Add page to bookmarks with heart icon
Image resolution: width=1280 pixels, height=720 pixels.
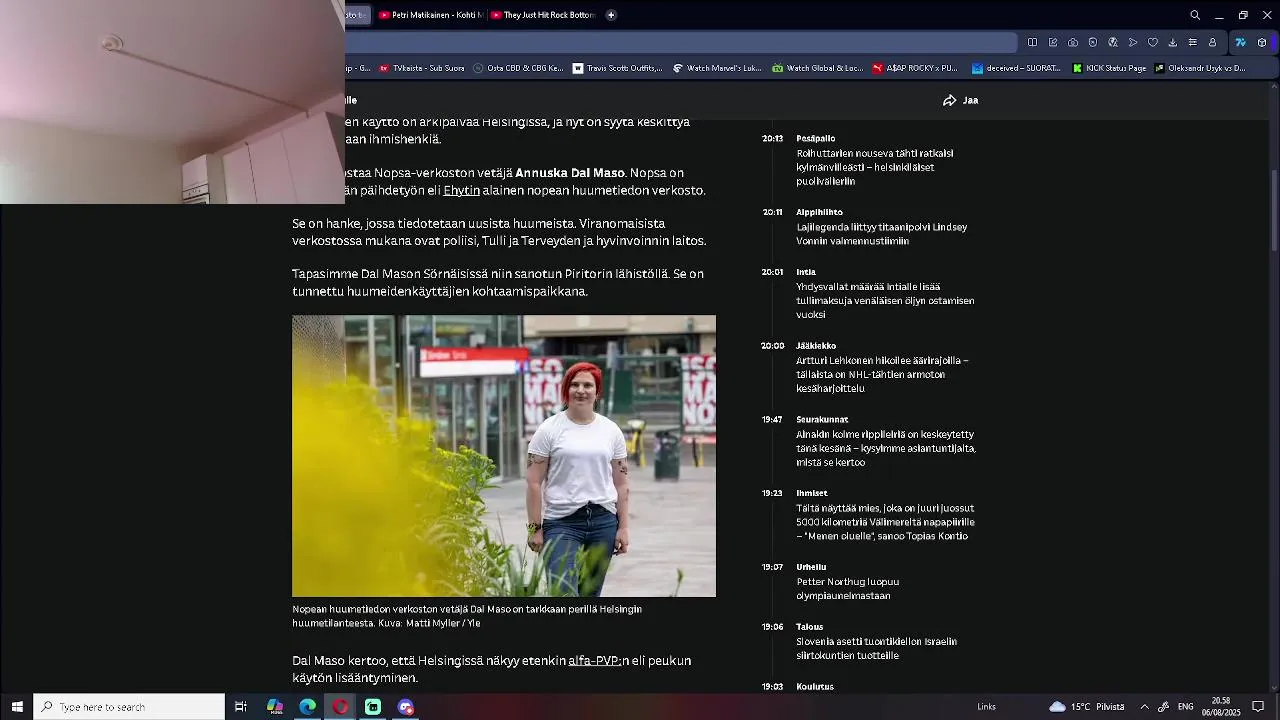tap(1153, 42)
